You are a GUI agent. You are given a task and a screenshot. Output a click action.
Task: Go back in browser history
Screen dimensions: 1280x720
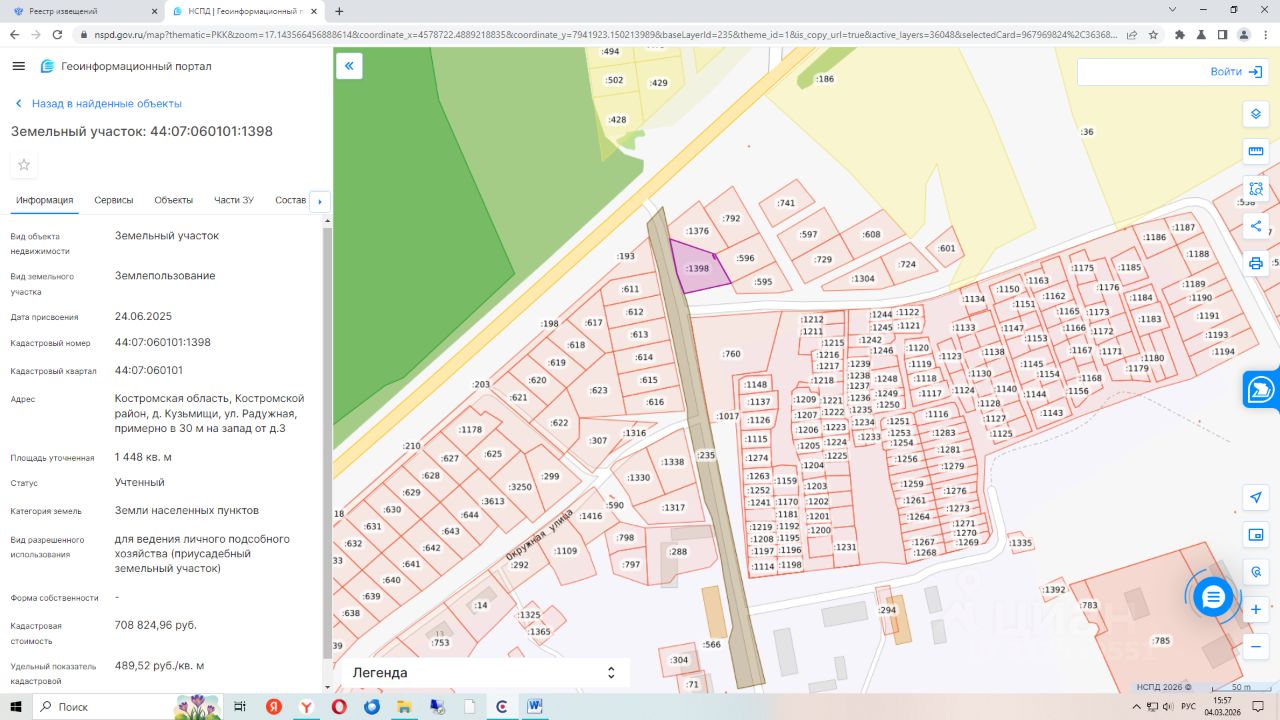[x=14, y=34]
